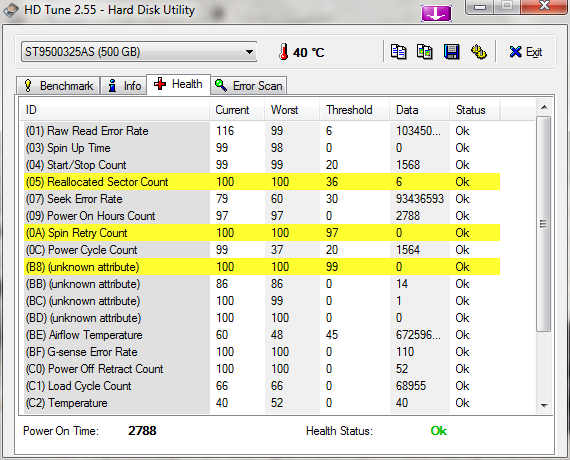The height and width of the screenshot is (460, 570).
Task: Select the (C2) Temperature row
Action: [262, 403]
